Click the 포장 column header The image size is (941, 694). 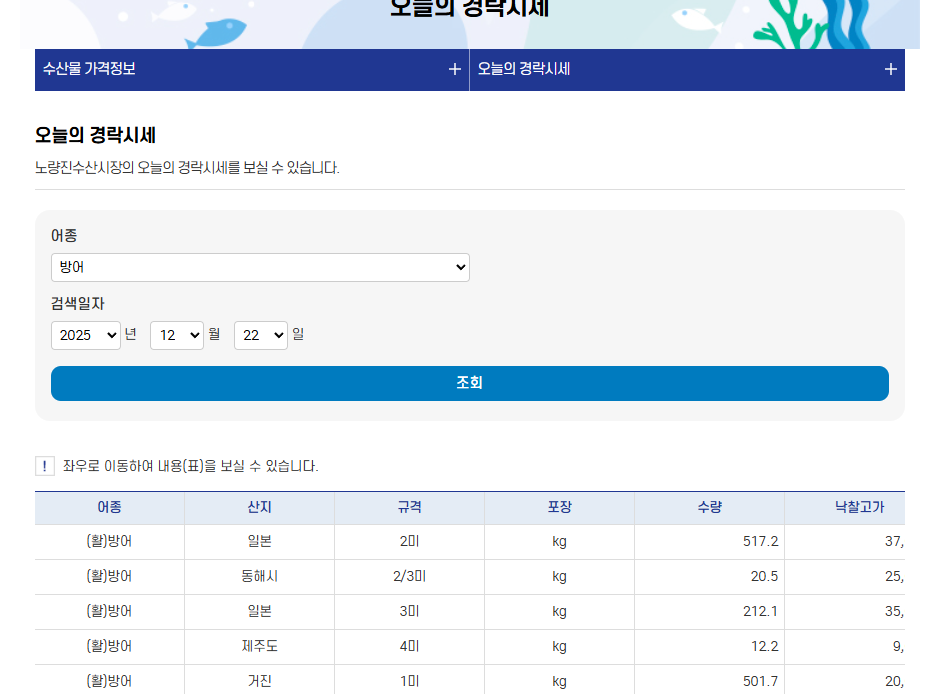pos(559,508)
